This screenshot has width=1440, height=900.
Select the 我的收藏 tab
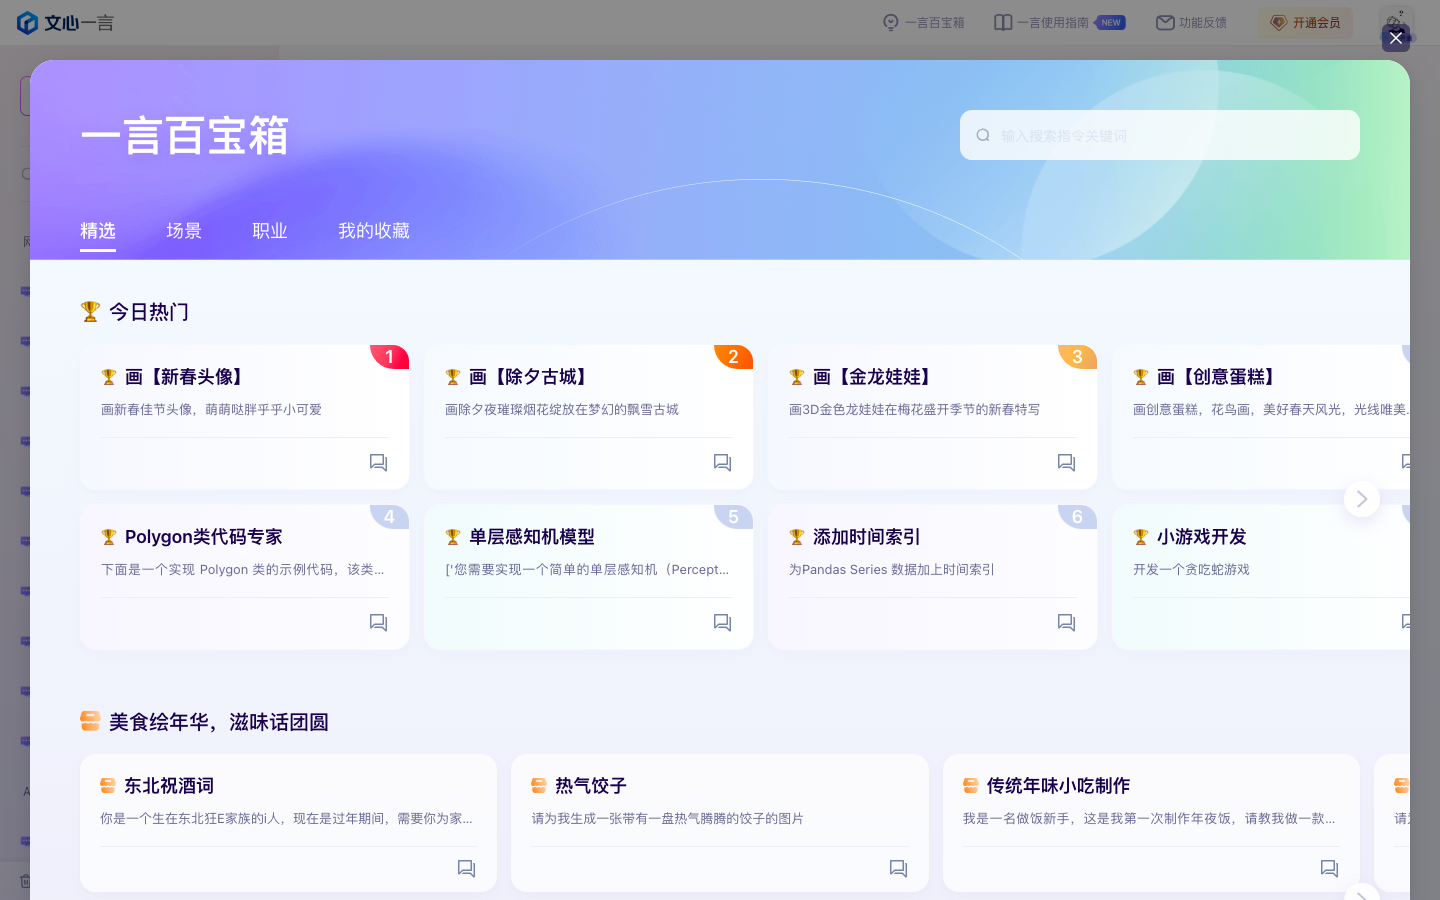coord(374,231)
